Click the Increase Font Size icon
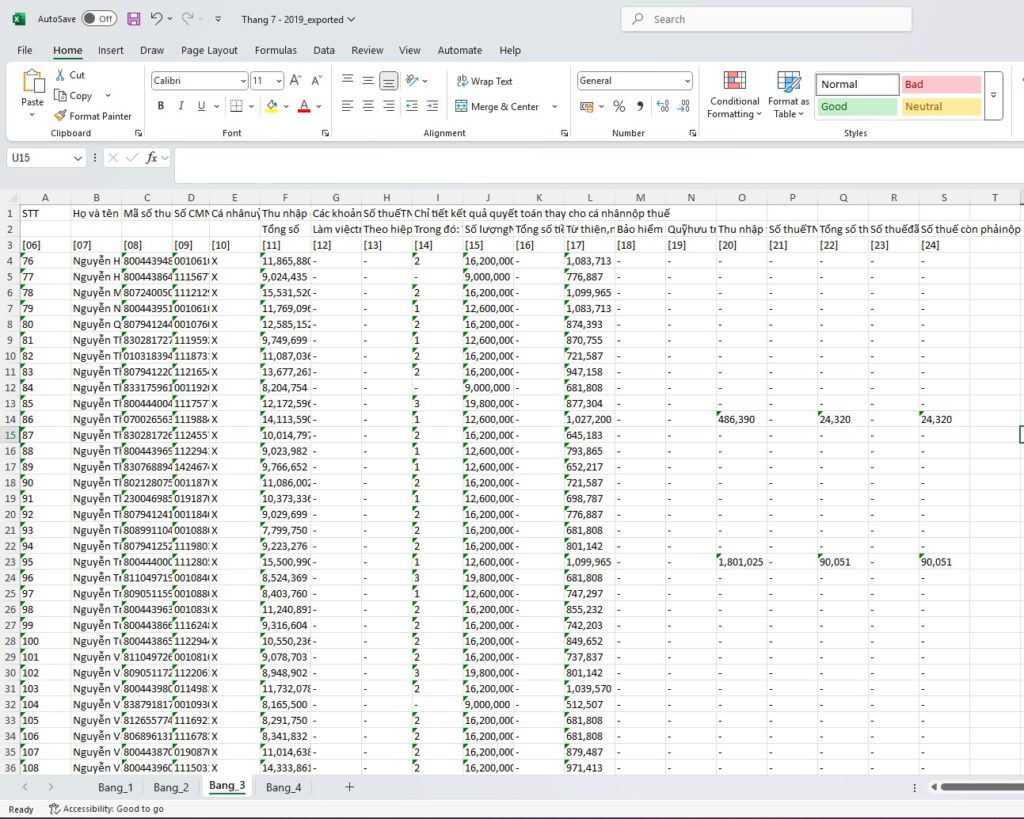Image resolution: width=1024 pixels, height=819 pixels. (297, 81)
